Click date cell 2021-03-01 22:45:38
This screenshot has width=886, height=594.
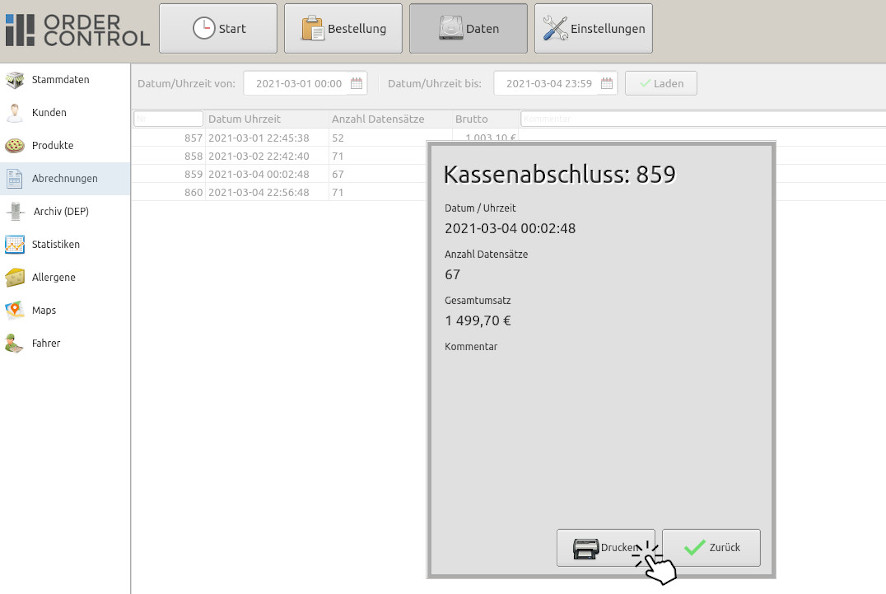(x=259, y=138)
